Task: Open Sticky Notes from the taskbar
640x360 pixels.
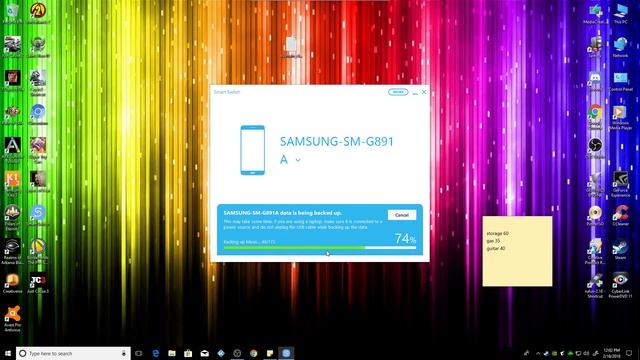Action: tap(270, 353)
